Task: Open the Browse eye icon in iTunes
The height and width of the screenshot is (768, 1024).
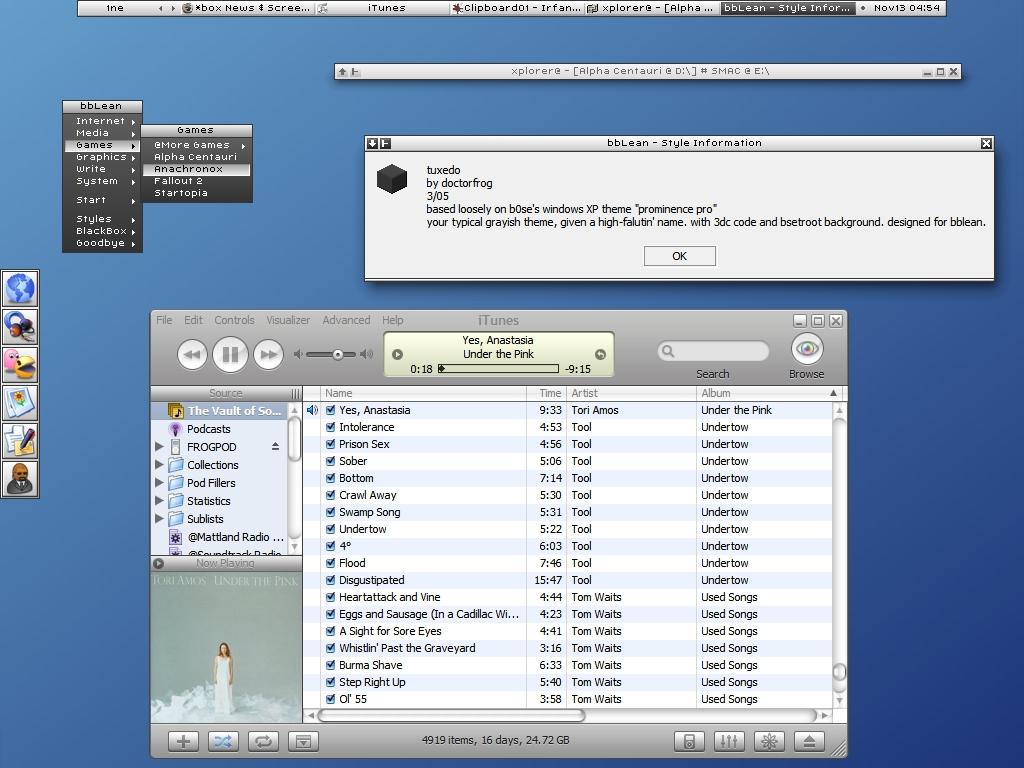Action: [x=807, y=349]
